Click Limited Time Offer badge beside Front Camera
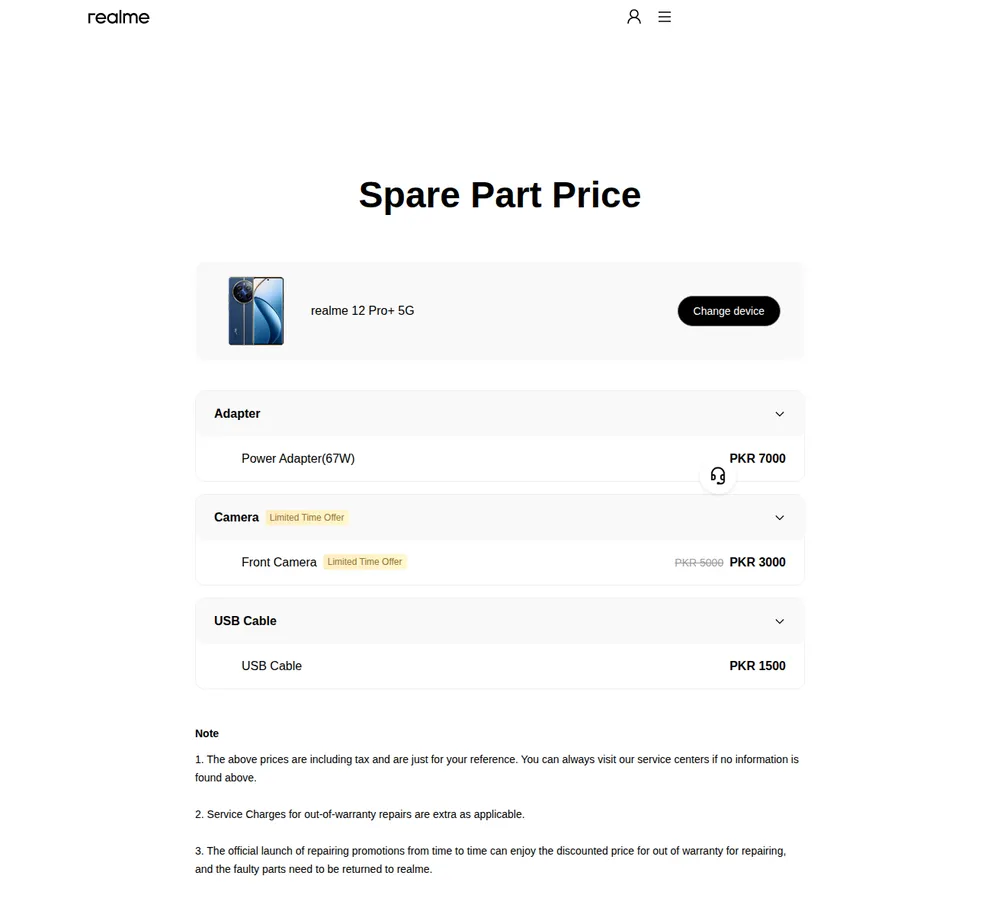 pyautogui.click(x=365, y=562)
